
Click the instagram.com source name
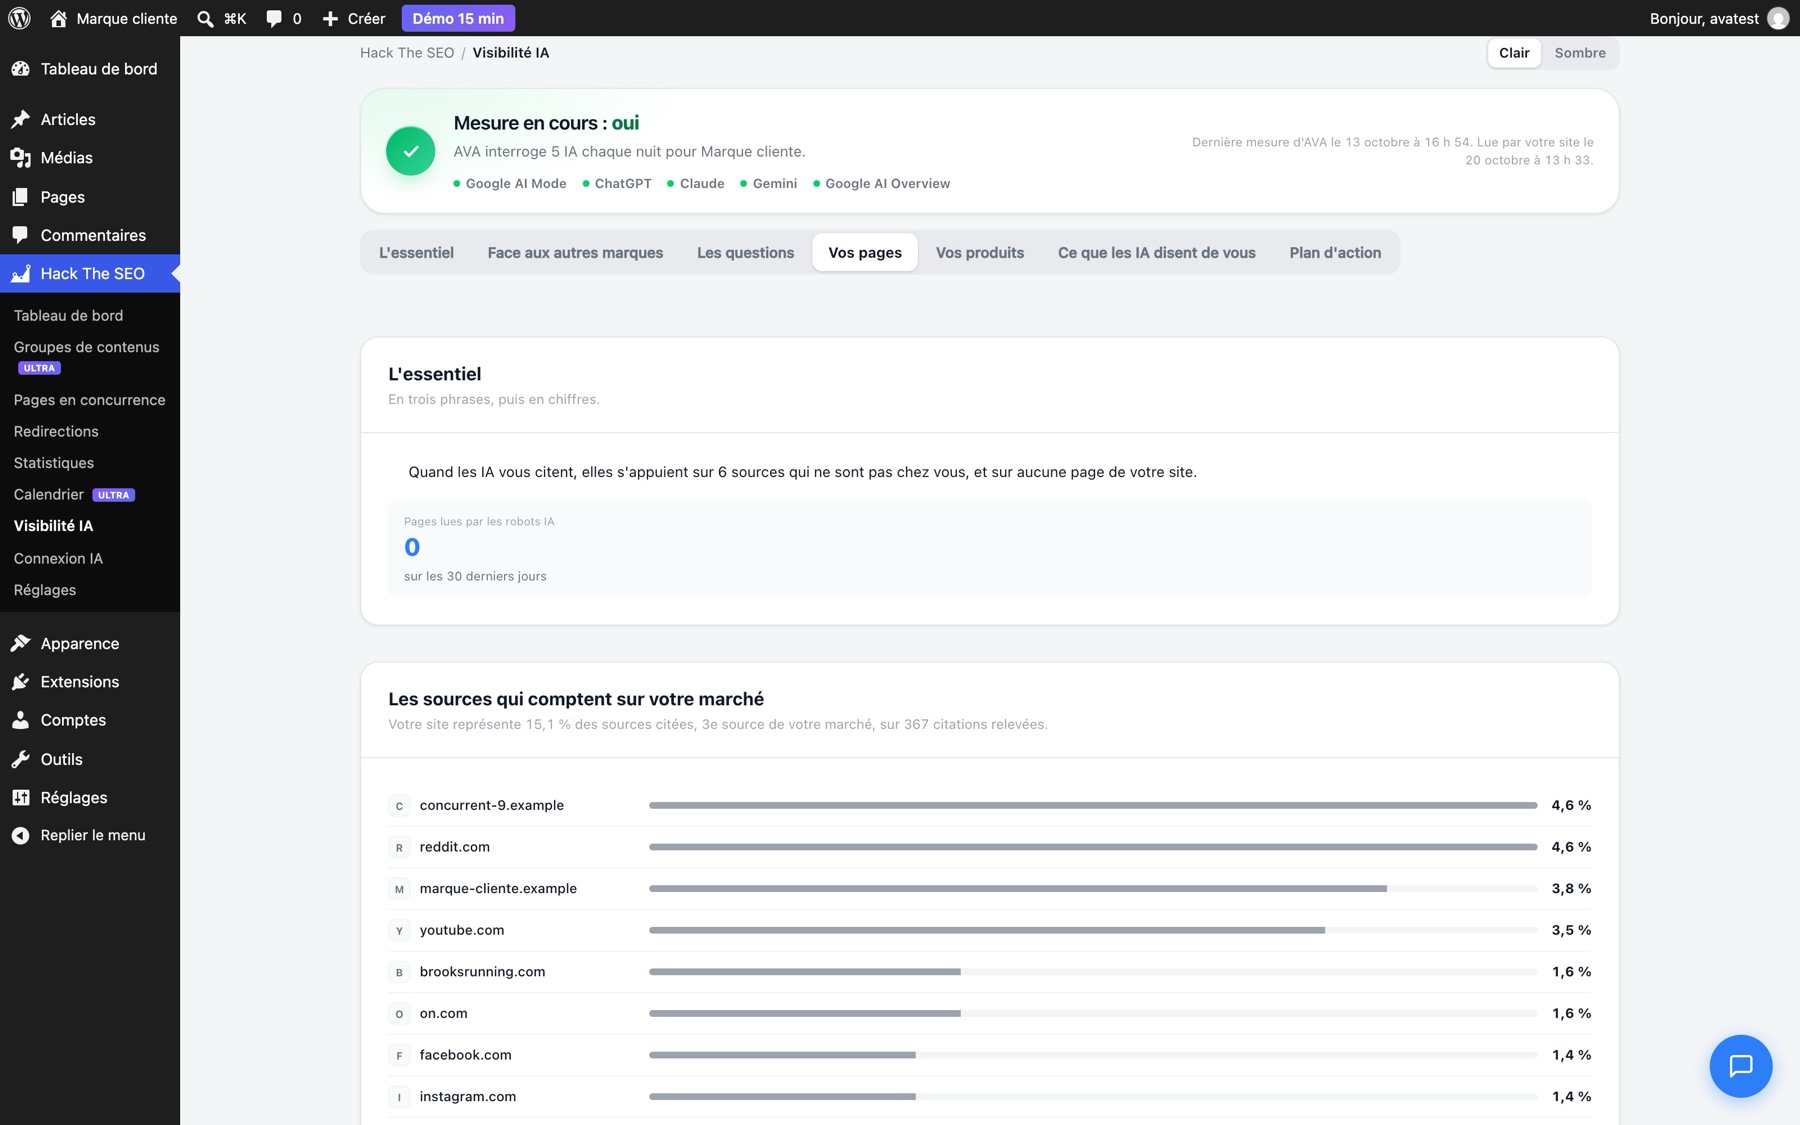tap(468, 1096)
